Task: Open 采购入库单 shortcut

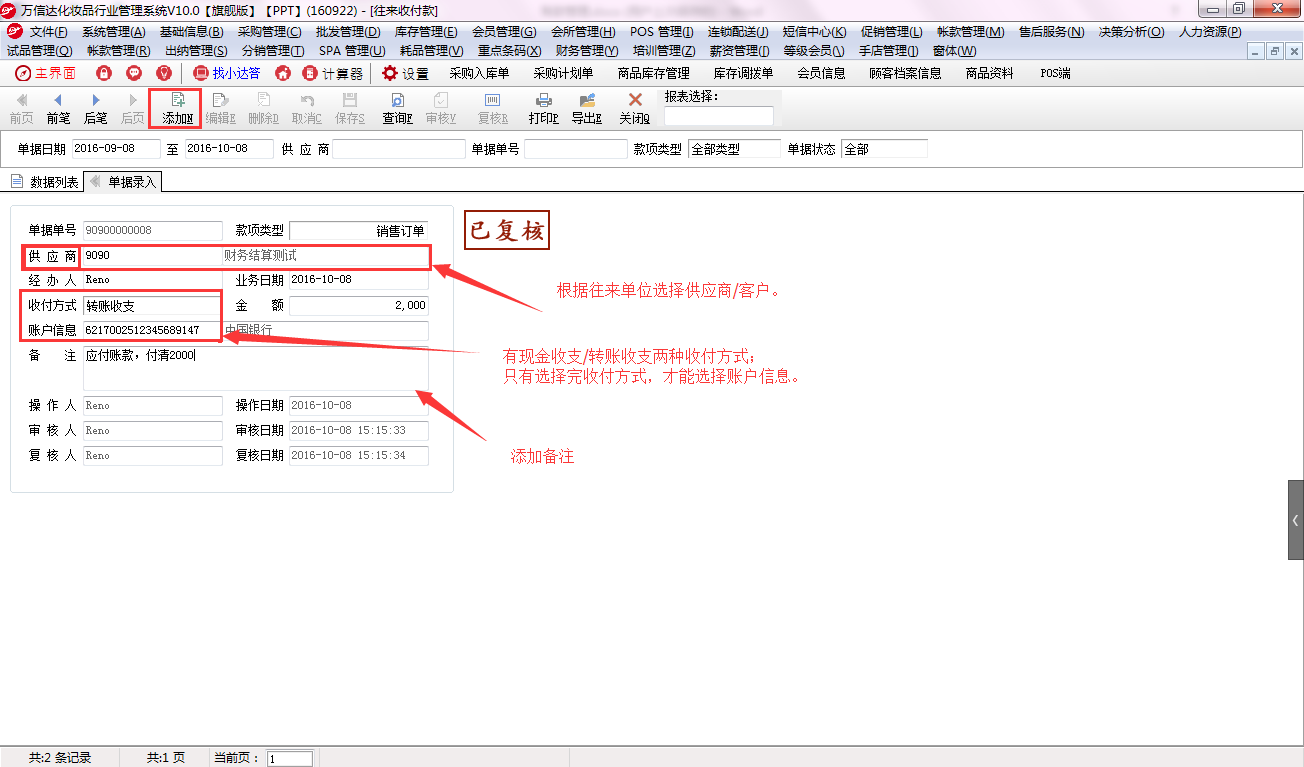Action: coord(479,73)
